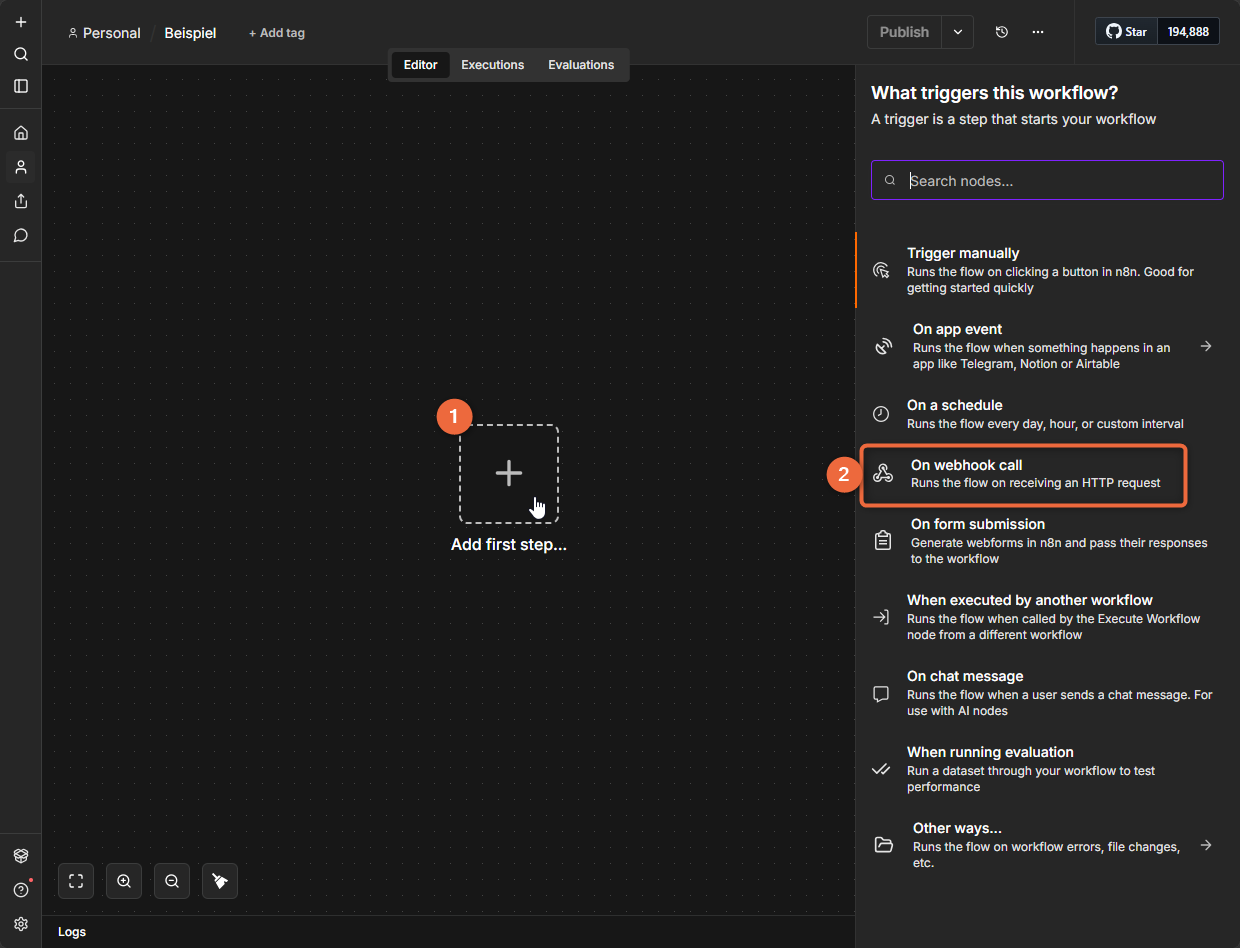
Task: Click Add tag
Action: click(x=277, y=33)
